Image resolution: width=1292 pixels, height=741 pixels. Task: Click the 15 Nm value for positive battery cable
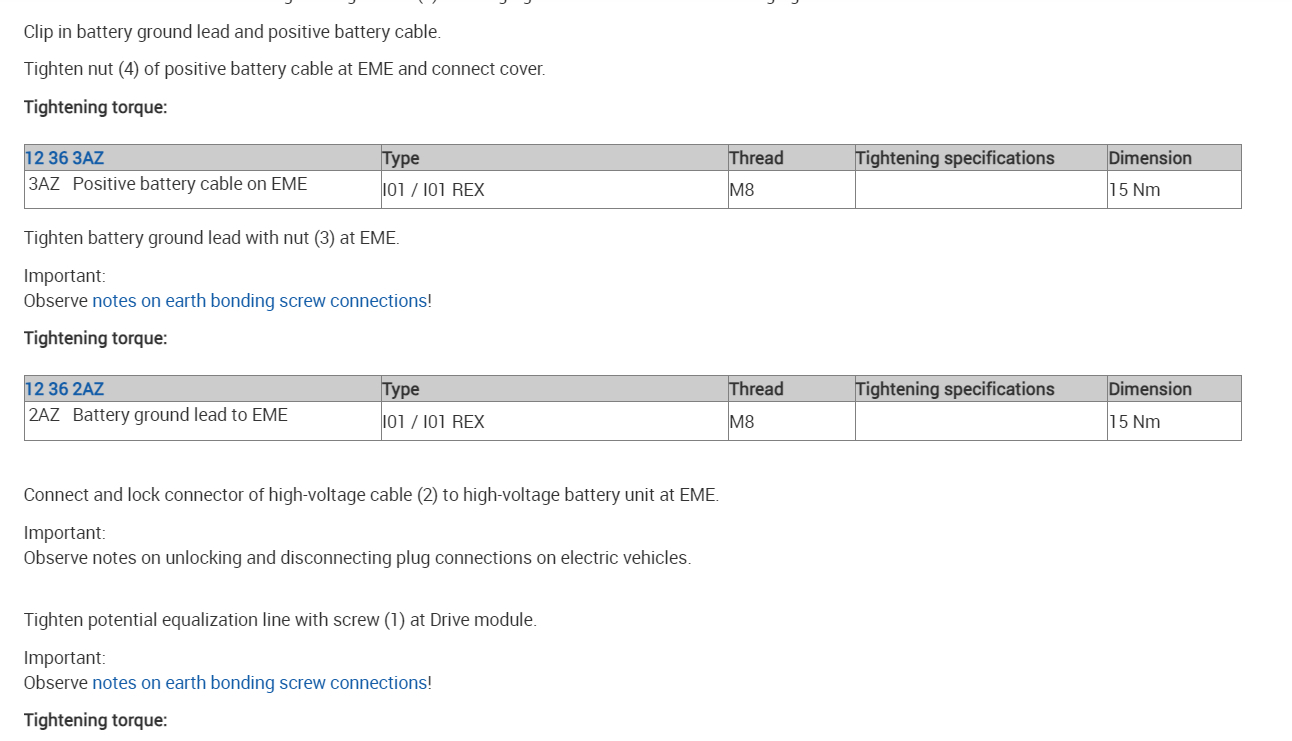point(1134,190)
